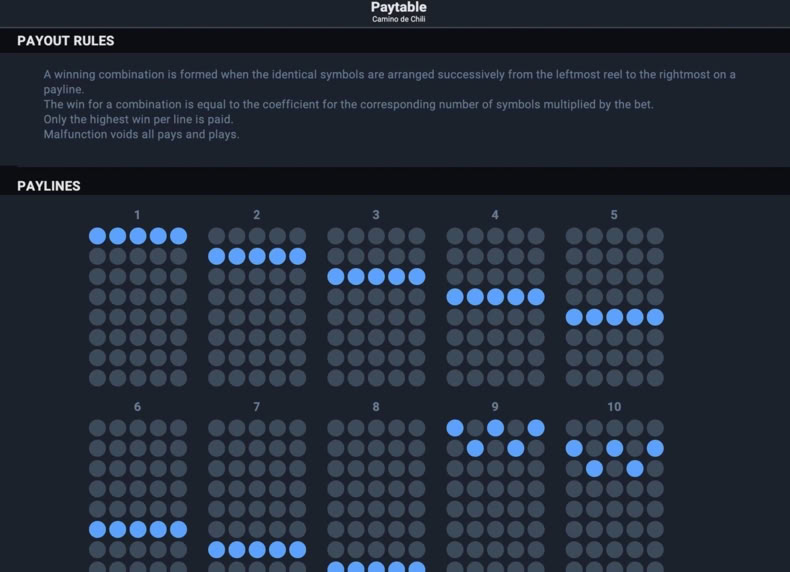790x572 pixels.
Task: Select payline 6 grid diagram
Action: tap(138, 495)
